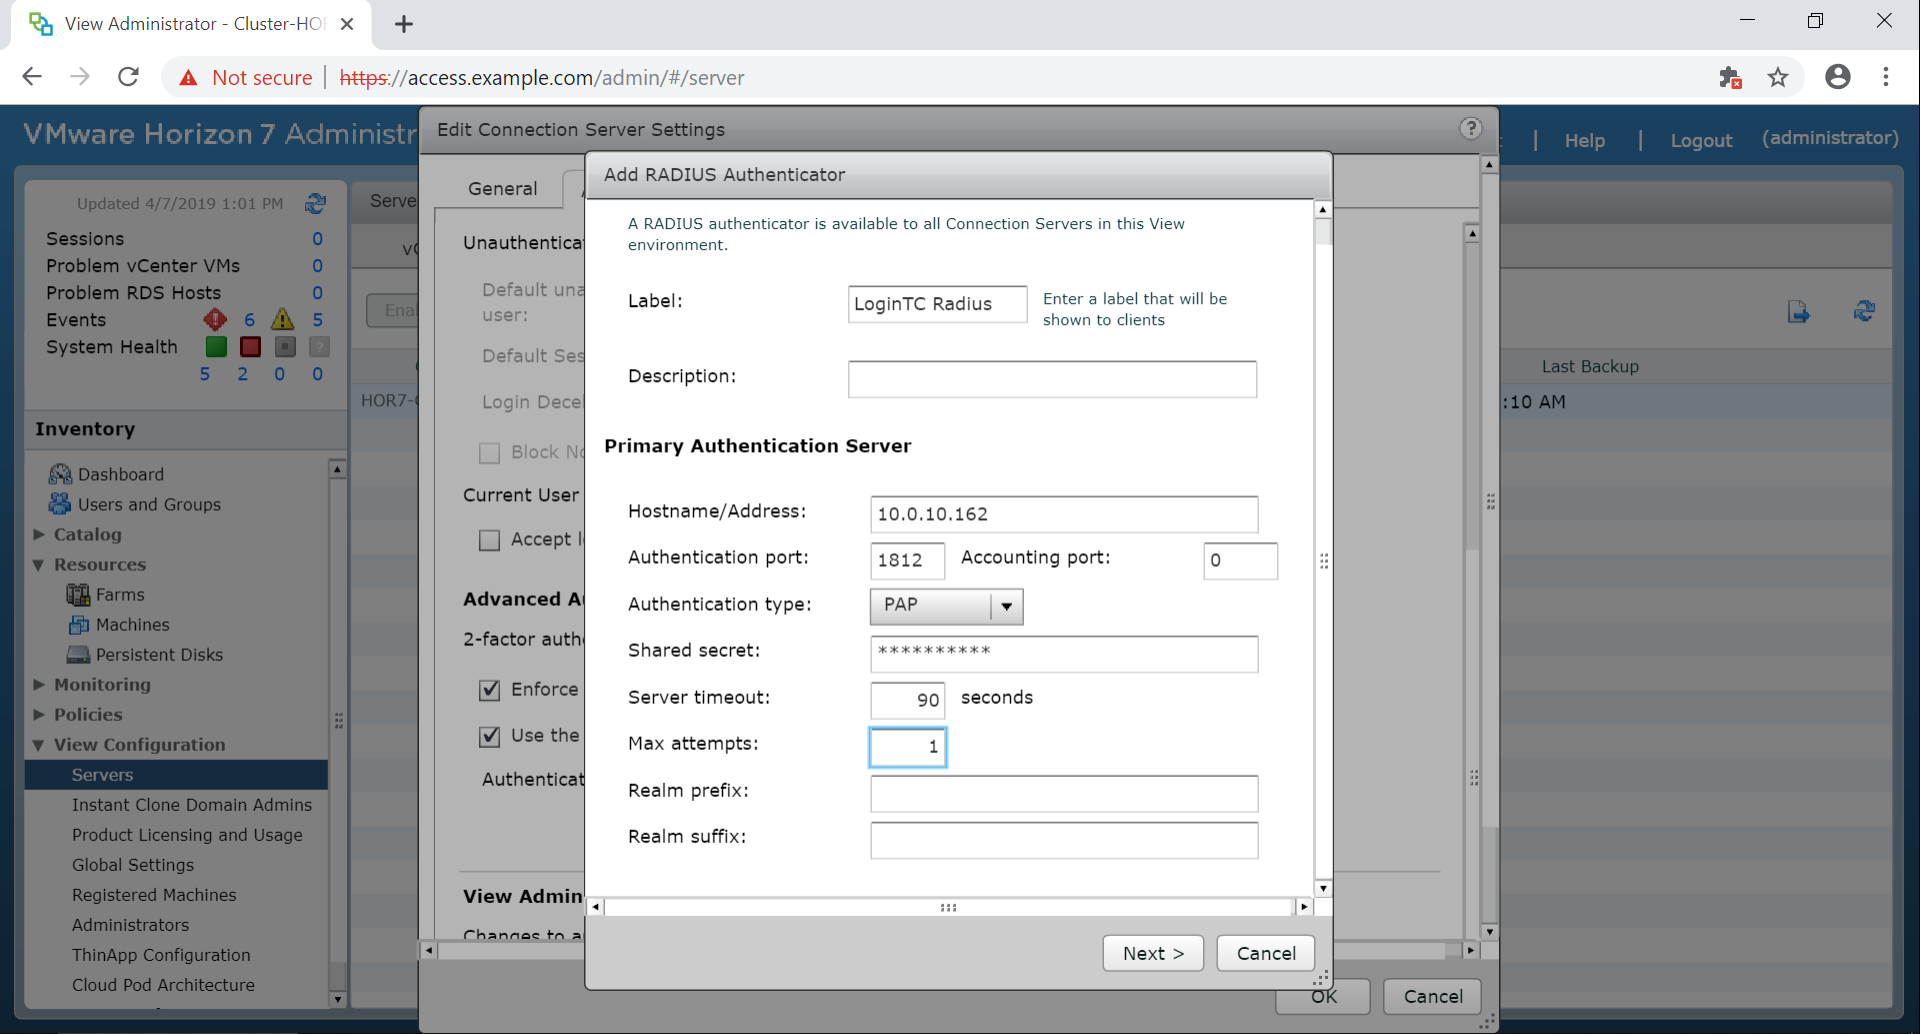
Task: Click the Hostname/Address field
Action: click(x=1064, y=514)
